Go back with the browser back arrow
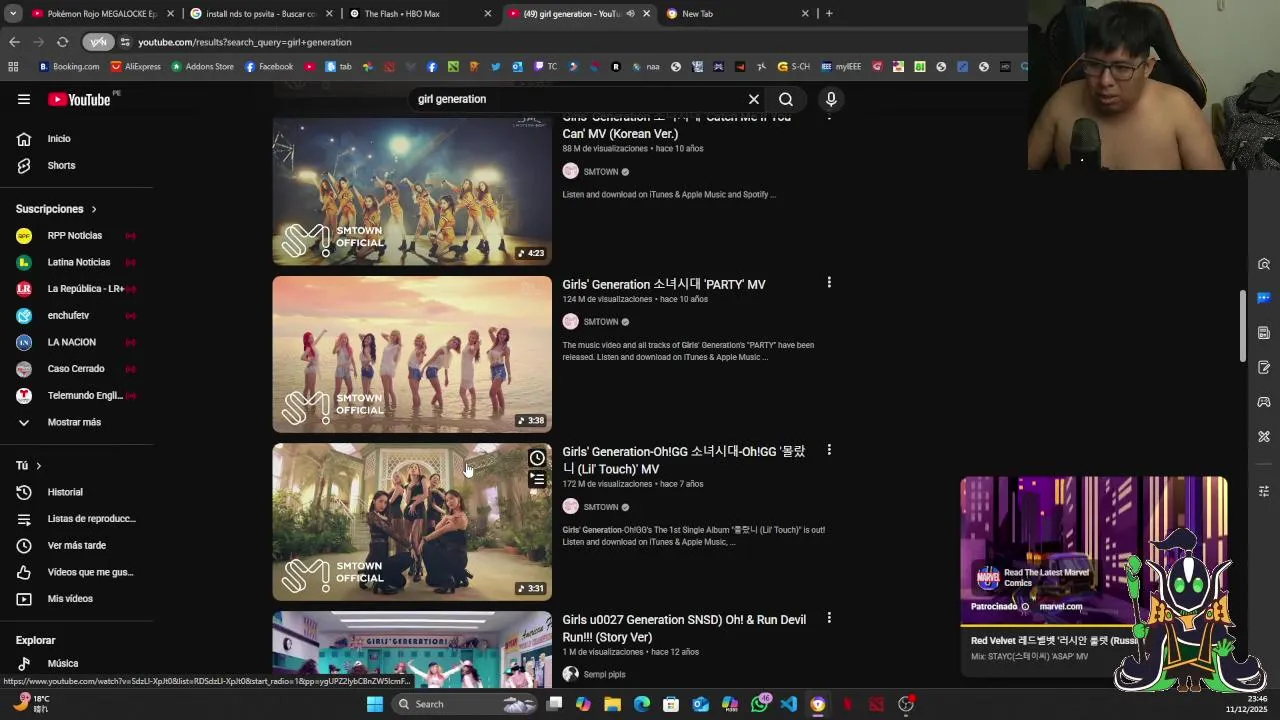 [x=14, y=42]
